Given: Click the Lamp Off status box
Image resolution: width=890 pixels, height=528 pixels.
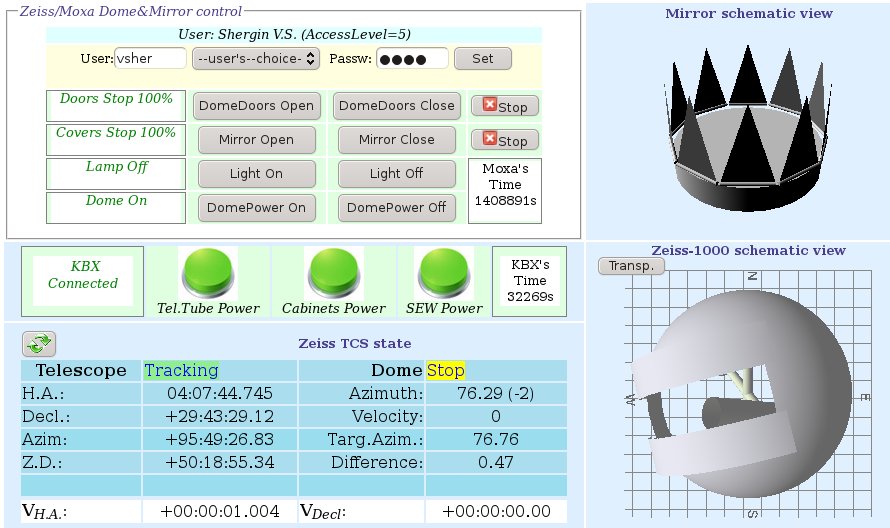Looking at the screenshot, I should tap(116, 174).
